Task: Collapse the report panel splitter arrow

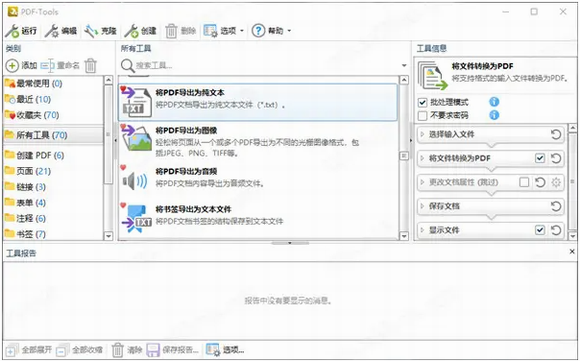Action: [x=290, y=243]
